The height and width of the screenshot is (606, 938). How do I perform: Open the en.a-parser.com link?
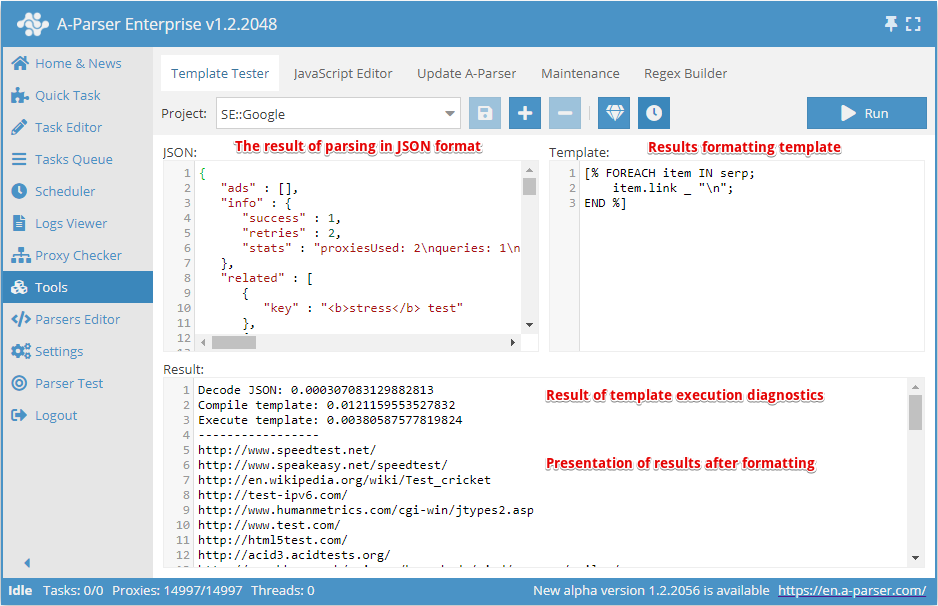[x=851, y=590]
